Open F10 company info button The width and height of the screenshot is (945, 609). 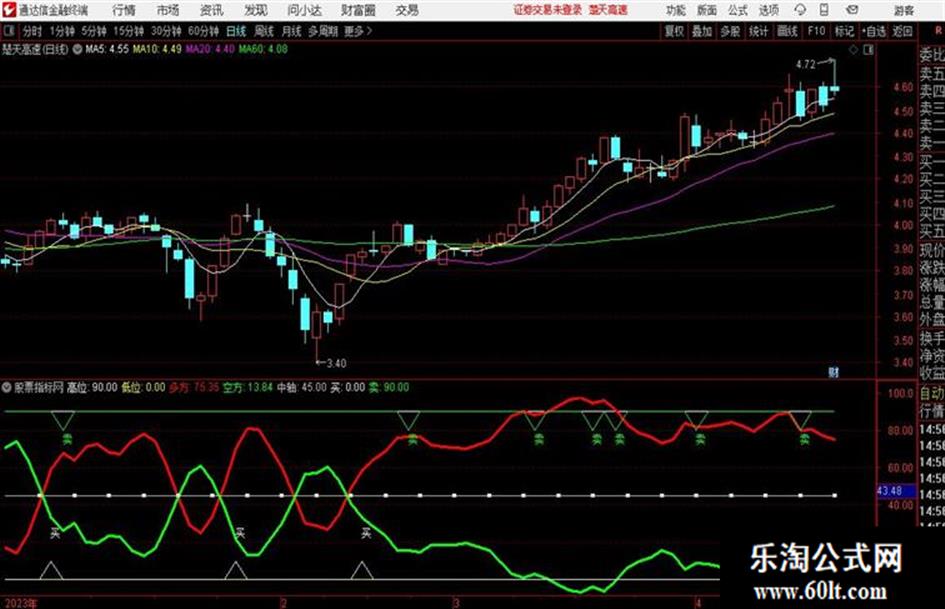tap(816, 31)
